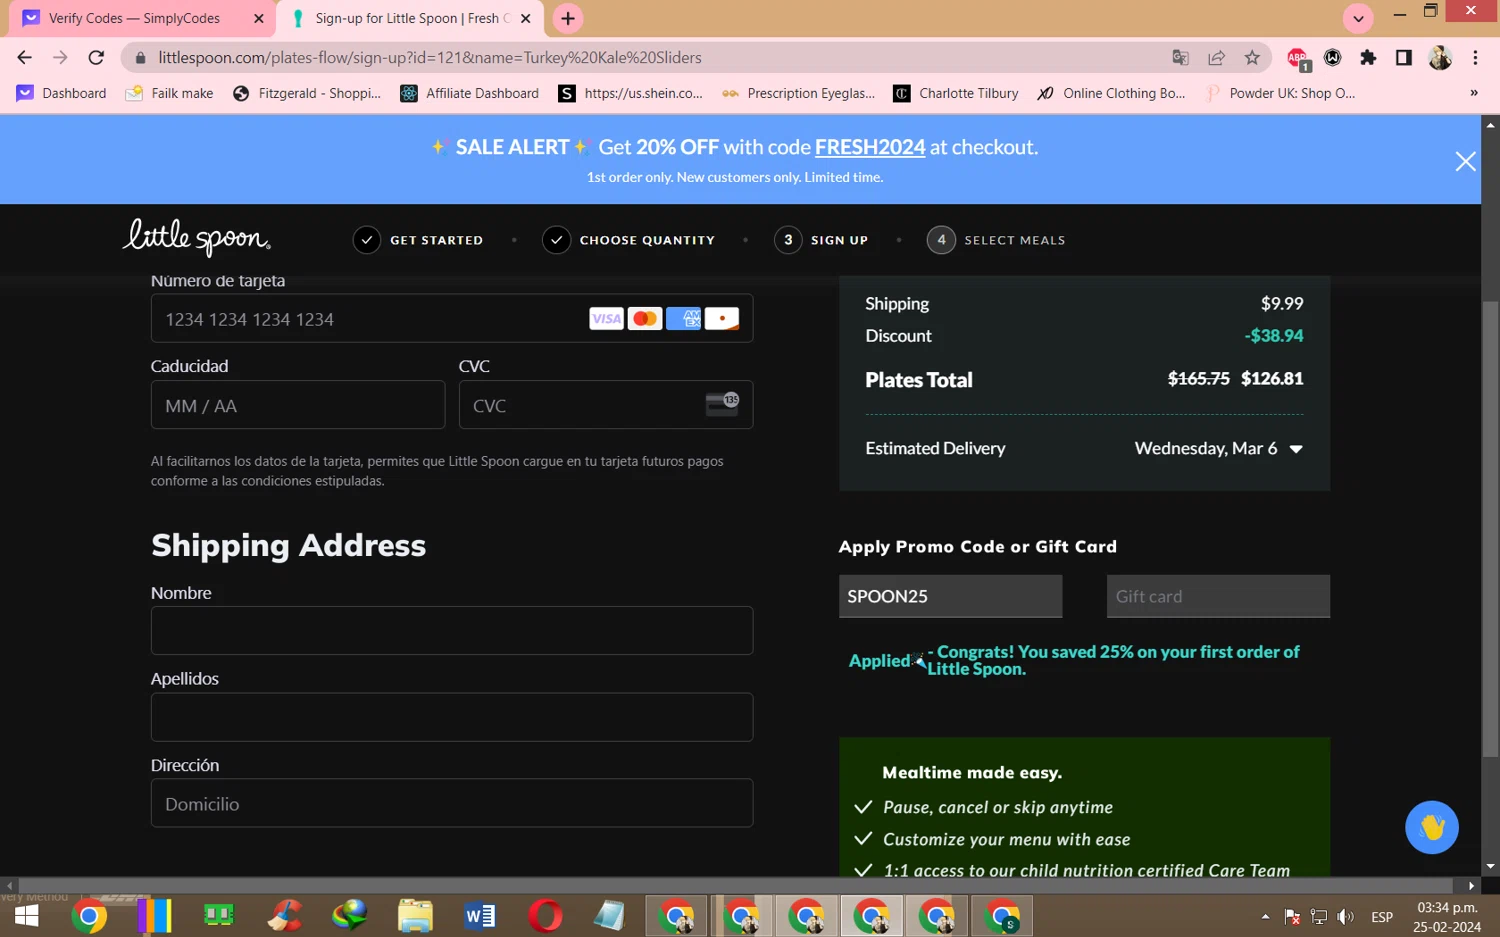Viewport: 1500px width, 937px height.
Task: Open the taskbar clock and date
Action: 1447,917
